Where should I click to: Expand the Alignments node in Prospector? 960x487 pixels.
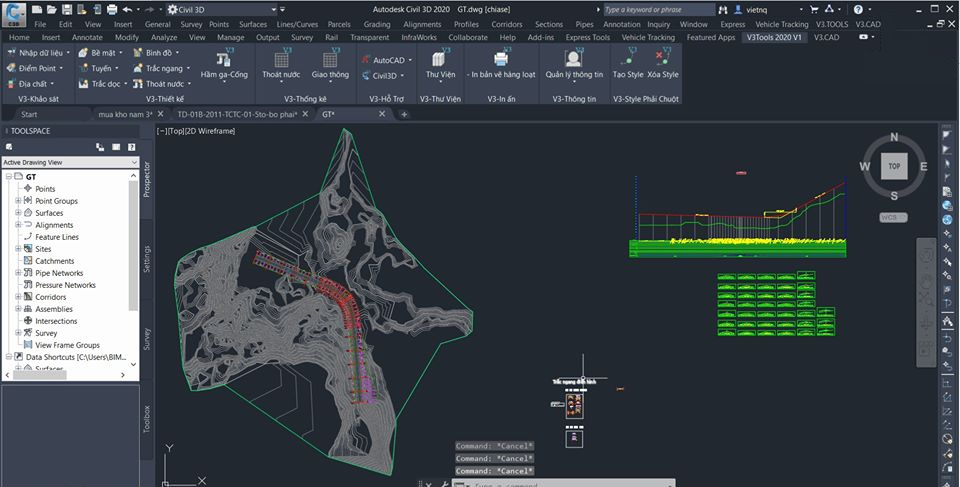[x=18, y=225]
